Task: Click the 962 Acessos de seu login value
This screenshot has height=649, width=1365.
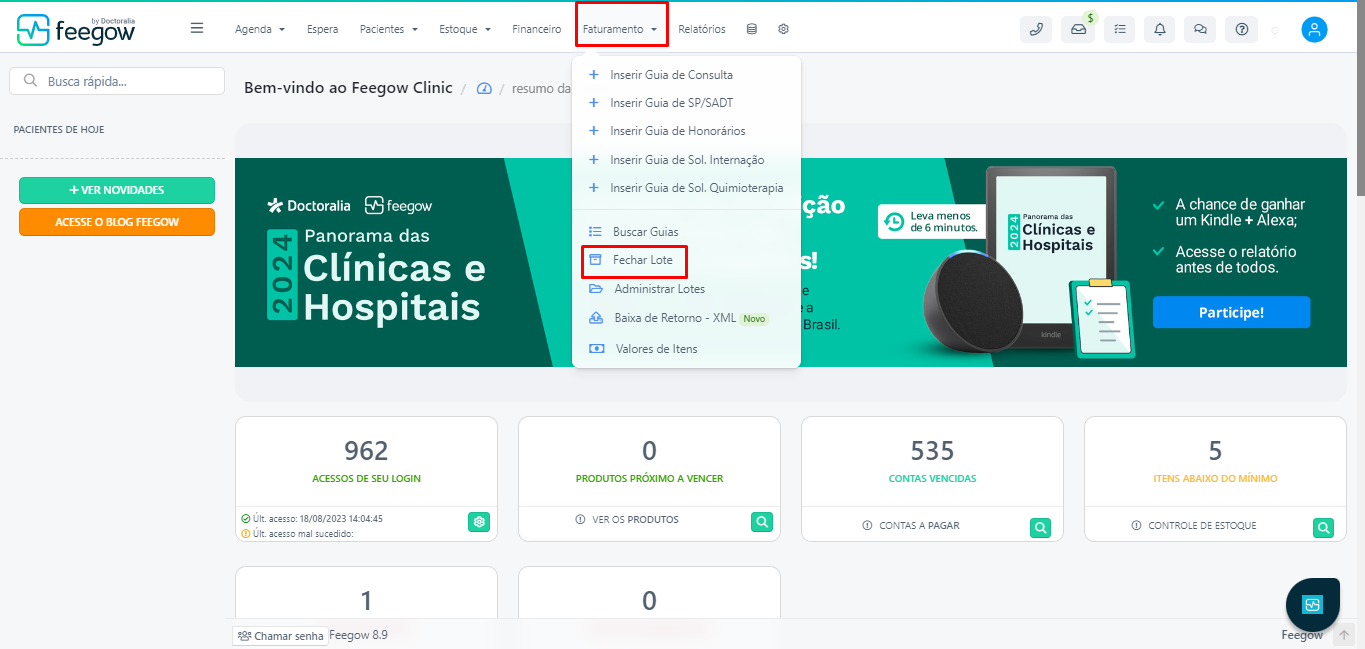Action: tap(366, 451)
